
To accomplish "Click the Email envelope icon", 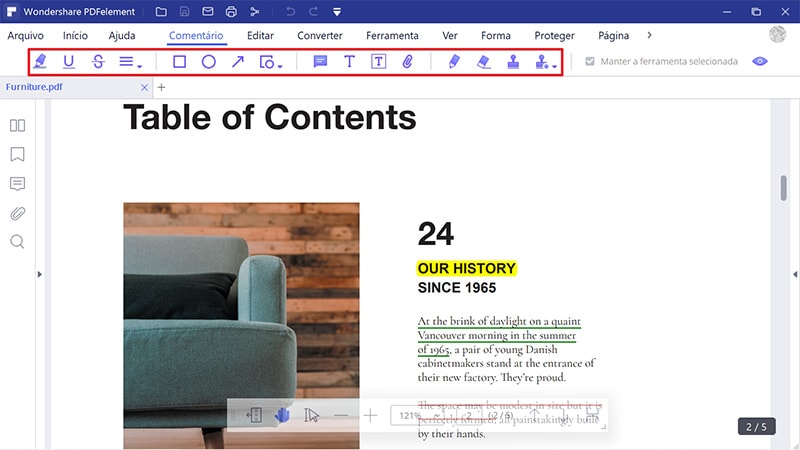I will pyautogui.click(x=208, y=11).
